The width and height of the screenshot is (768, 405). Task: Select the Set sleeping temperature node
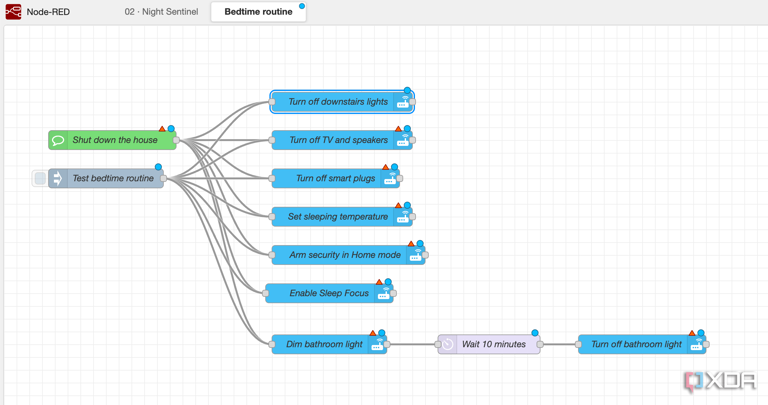(x=342, y=216)
